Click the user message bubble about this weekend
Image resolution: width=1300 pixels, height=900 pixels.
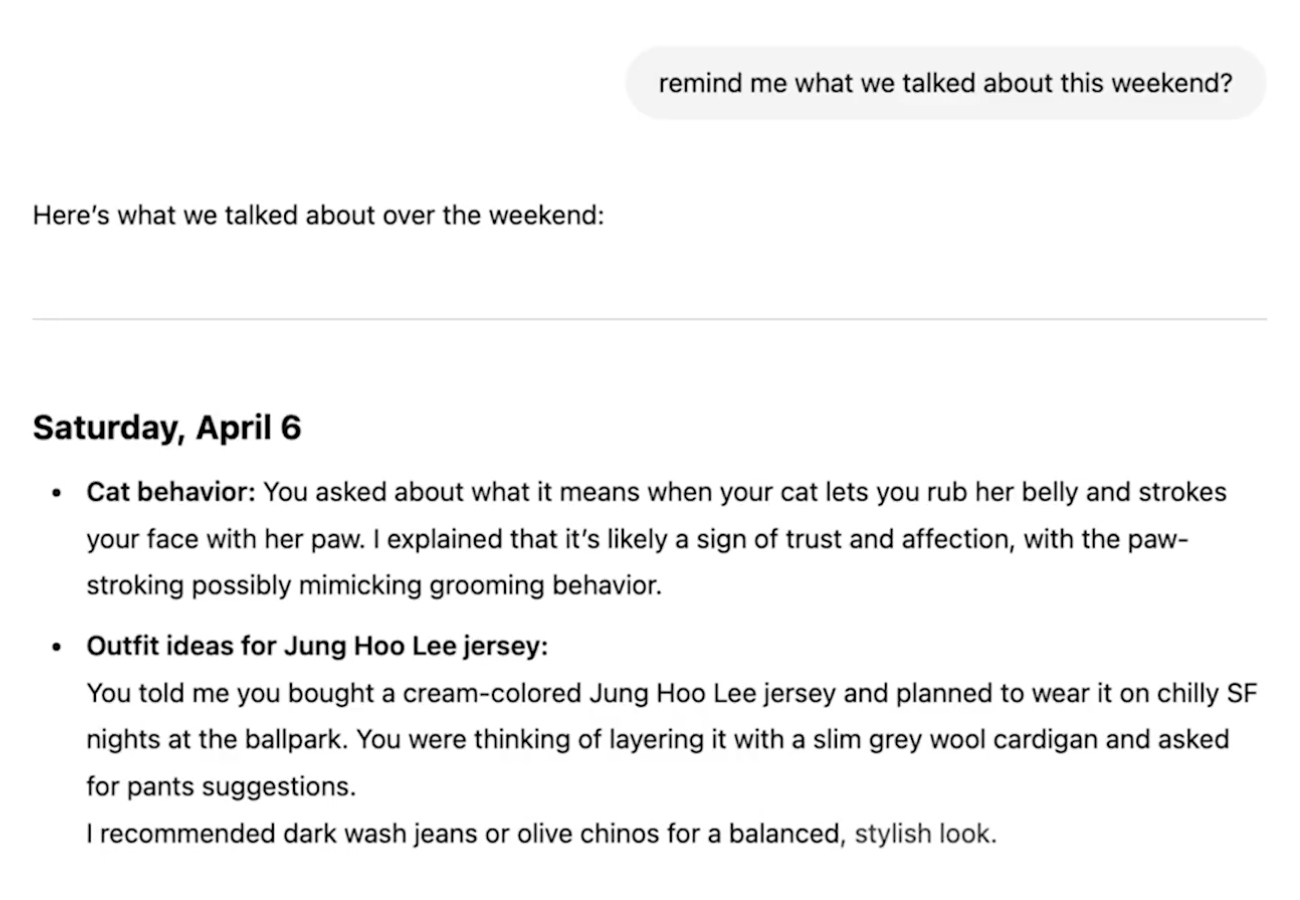click(x=945, y=83)
